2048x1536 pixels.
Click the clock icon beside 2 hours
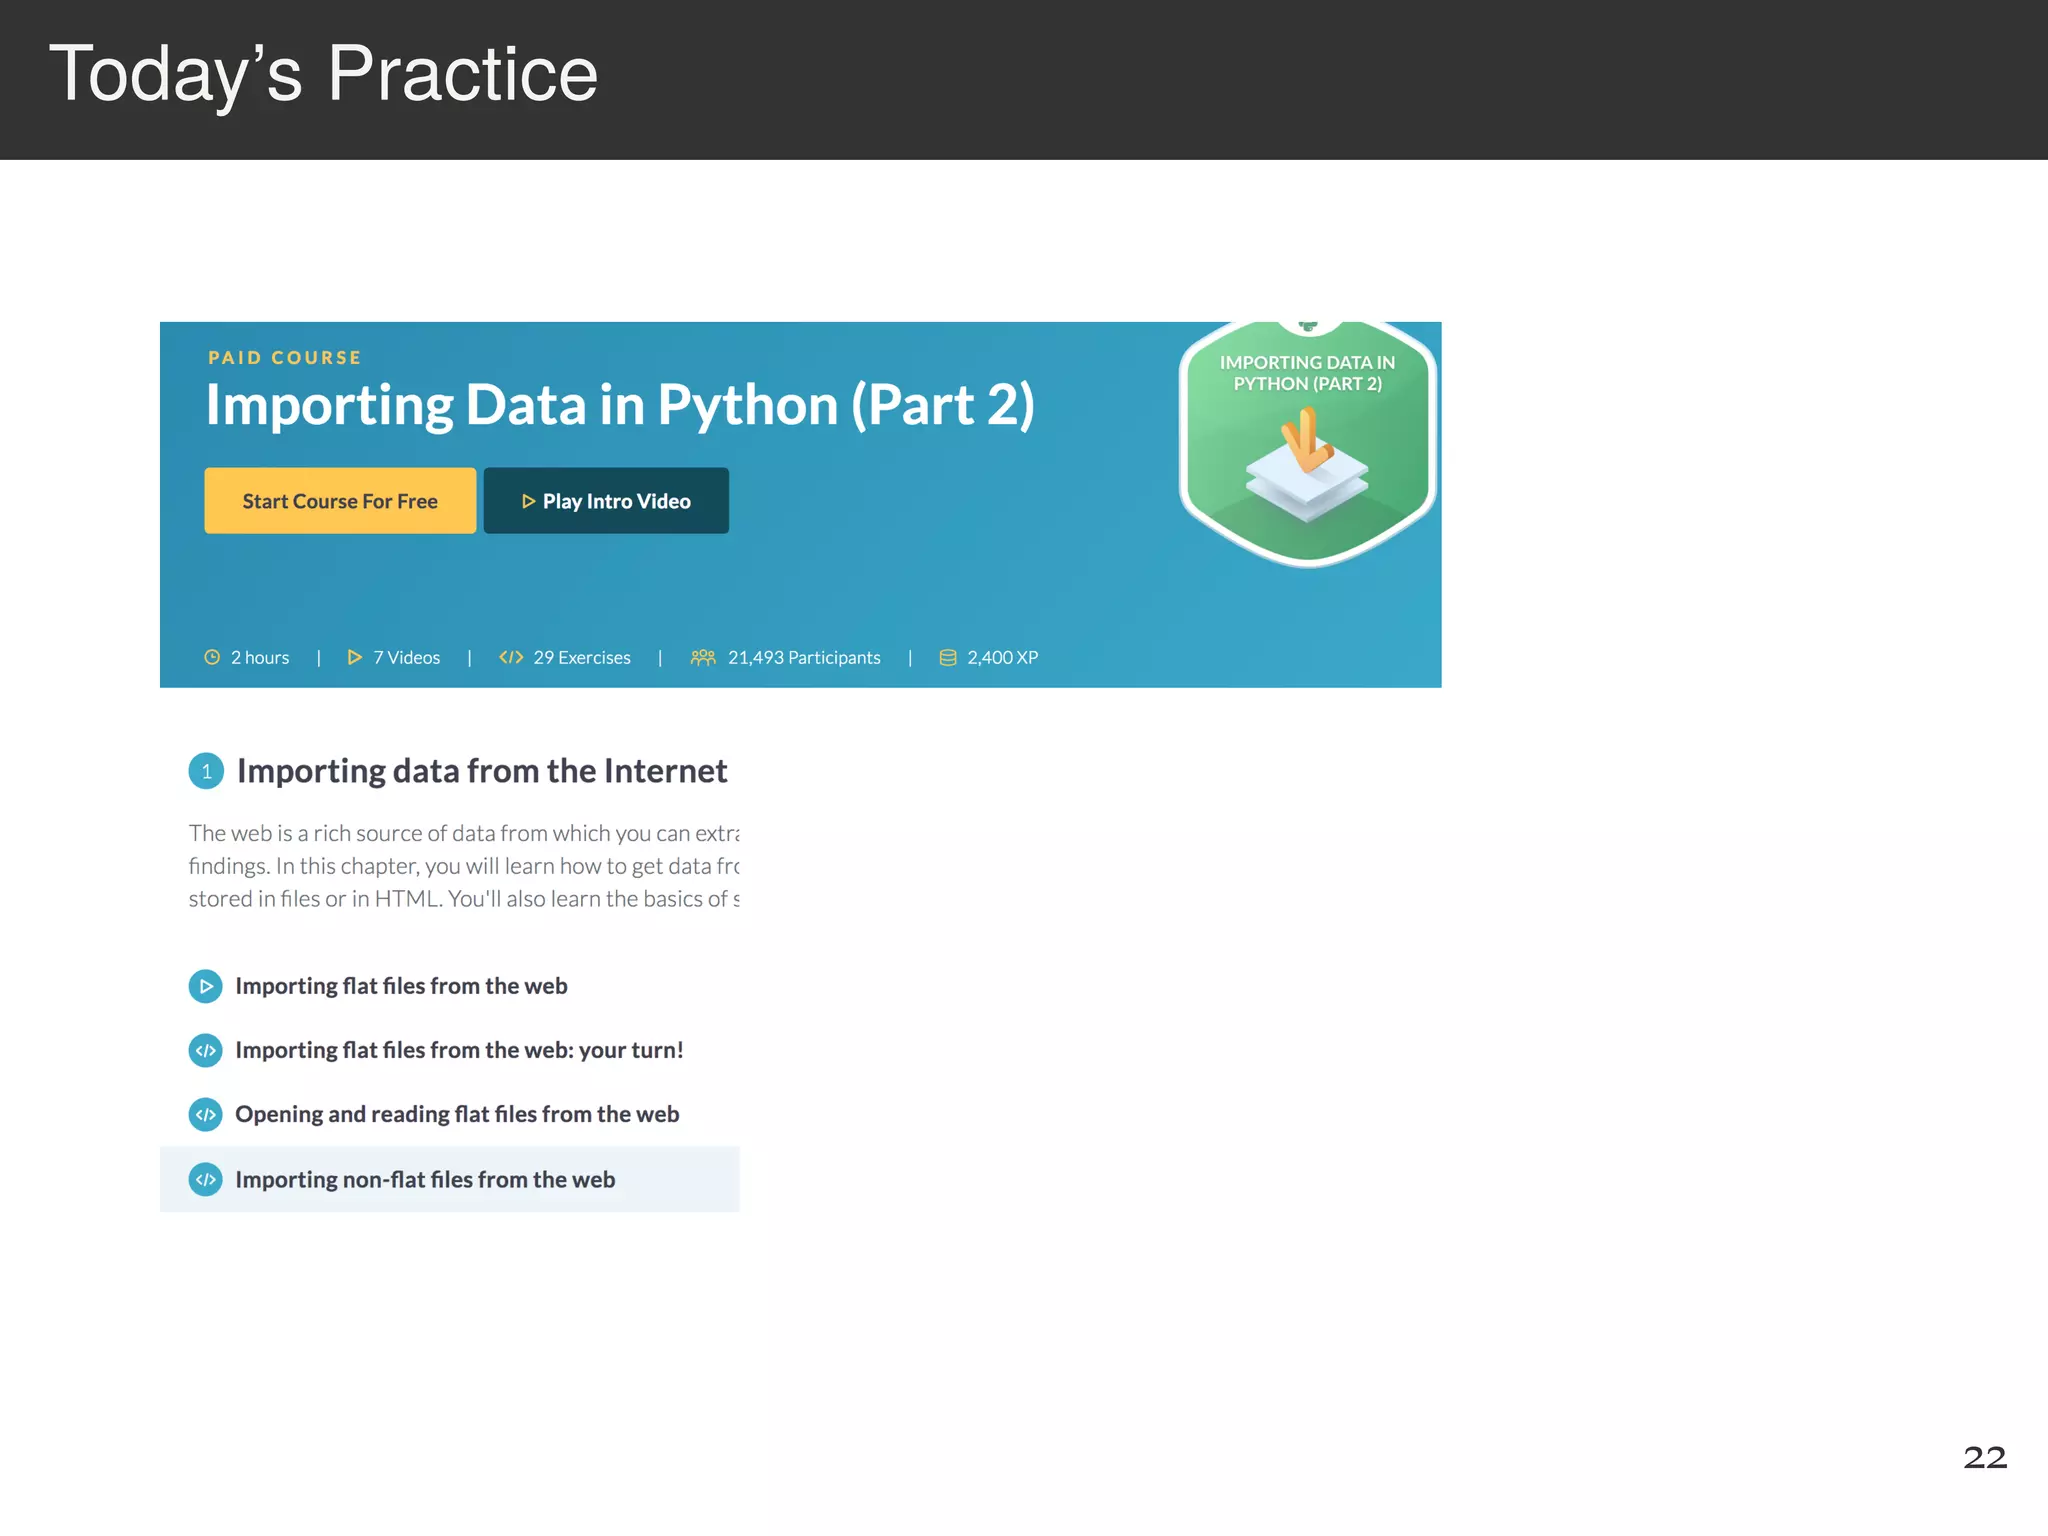coord(212,657)
